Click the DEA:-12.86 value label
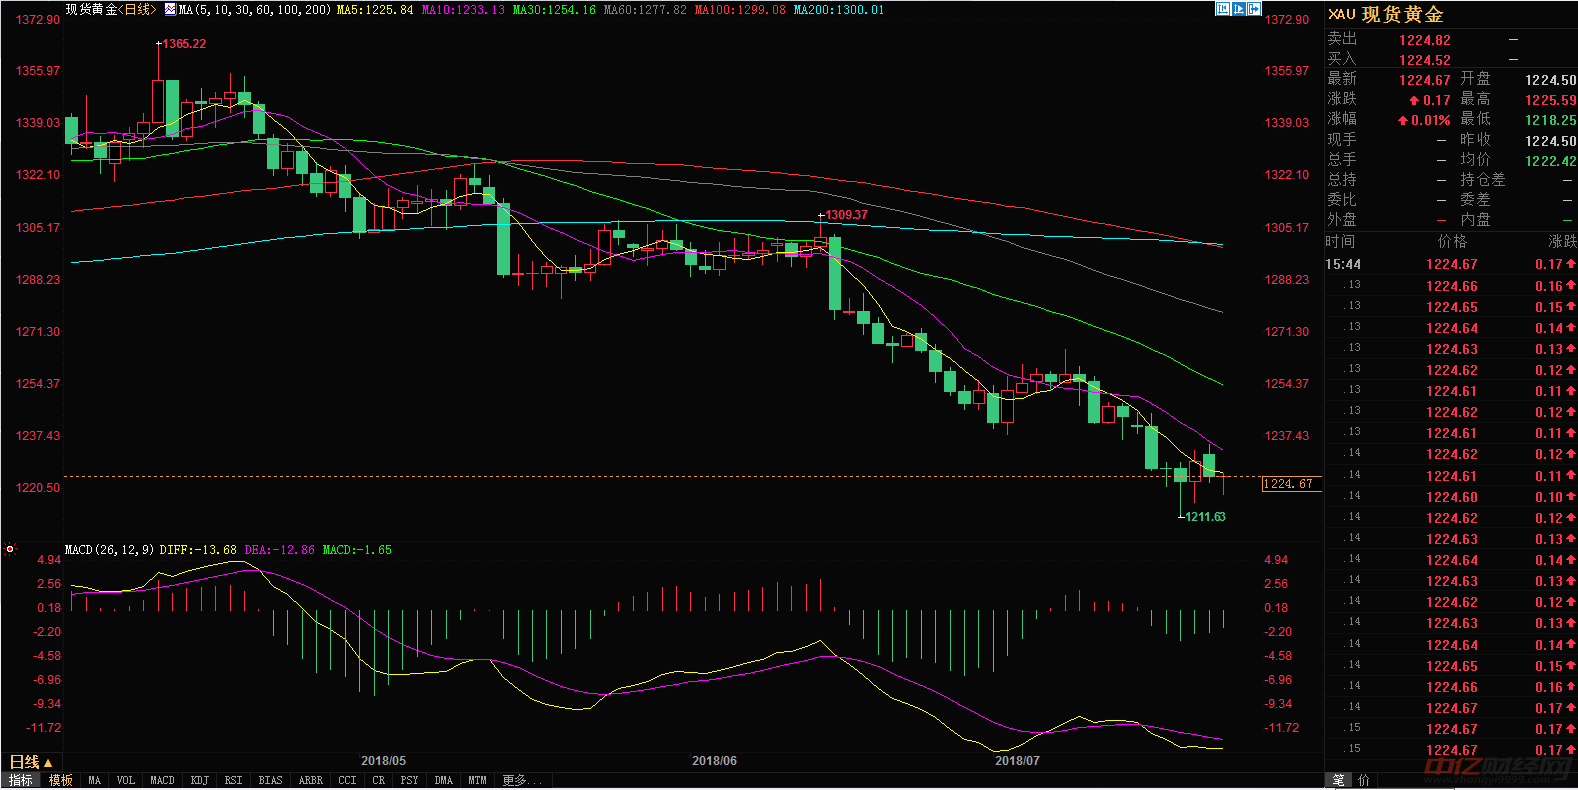 pyautogui.click(x=279, y=550)
